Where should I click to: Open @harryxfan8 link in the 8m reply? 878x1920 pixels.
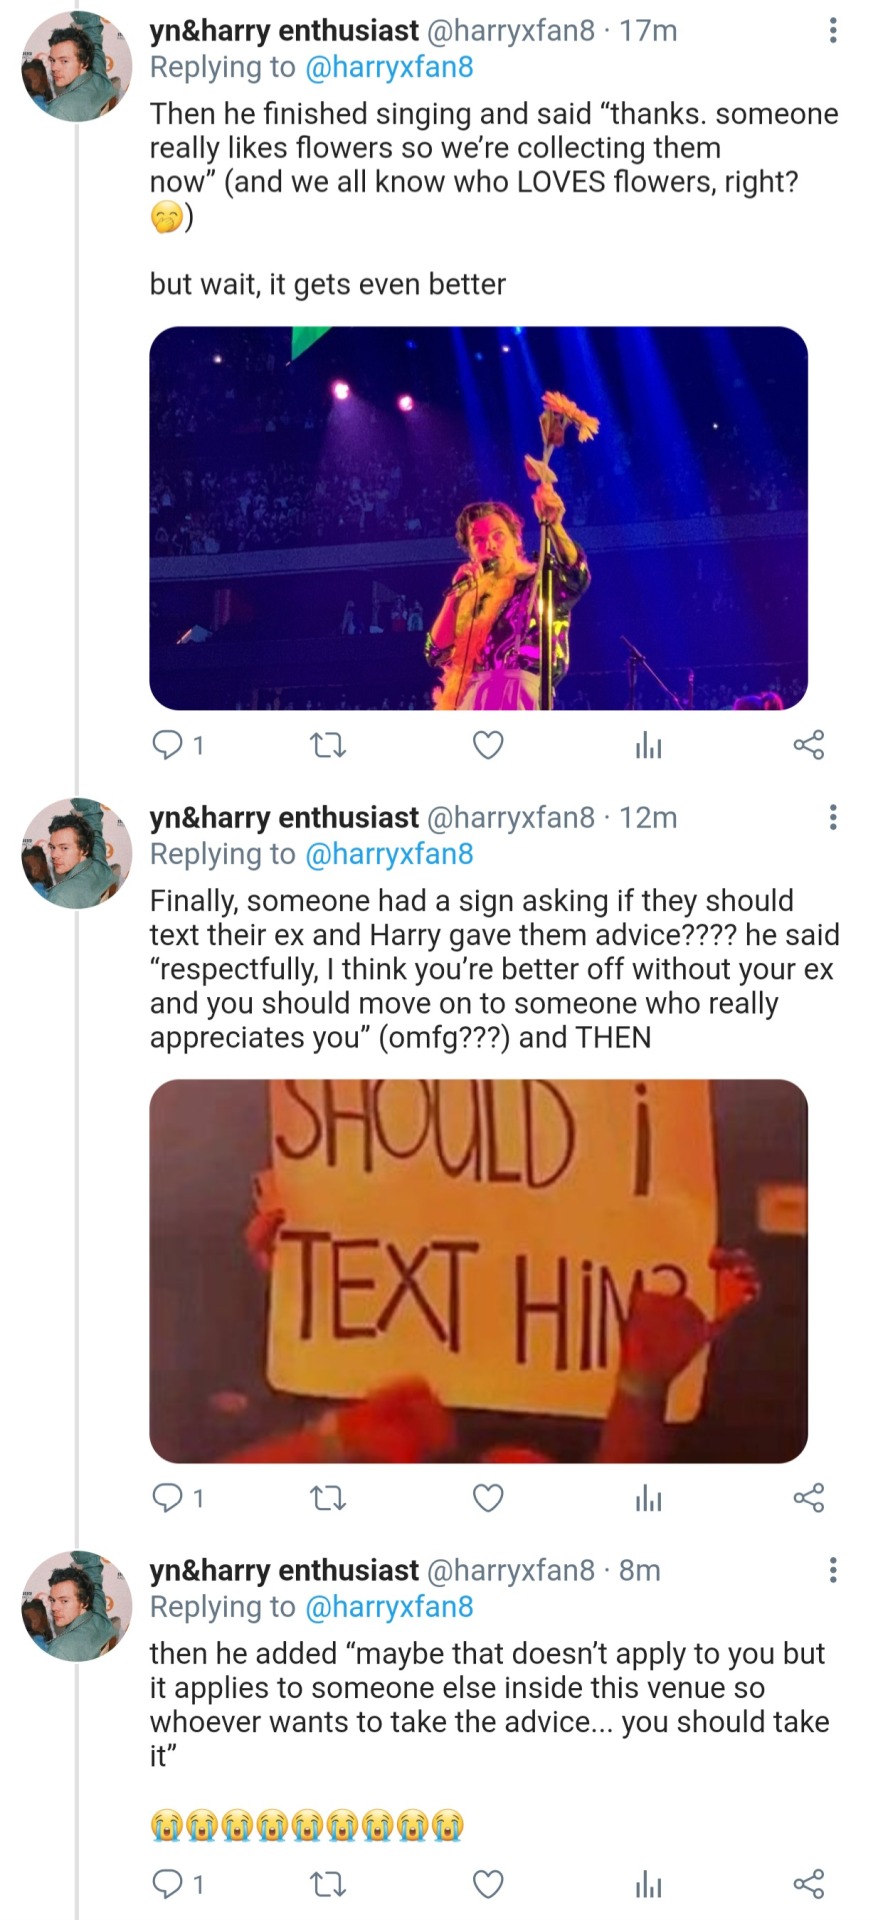[x=388, y=1606]
